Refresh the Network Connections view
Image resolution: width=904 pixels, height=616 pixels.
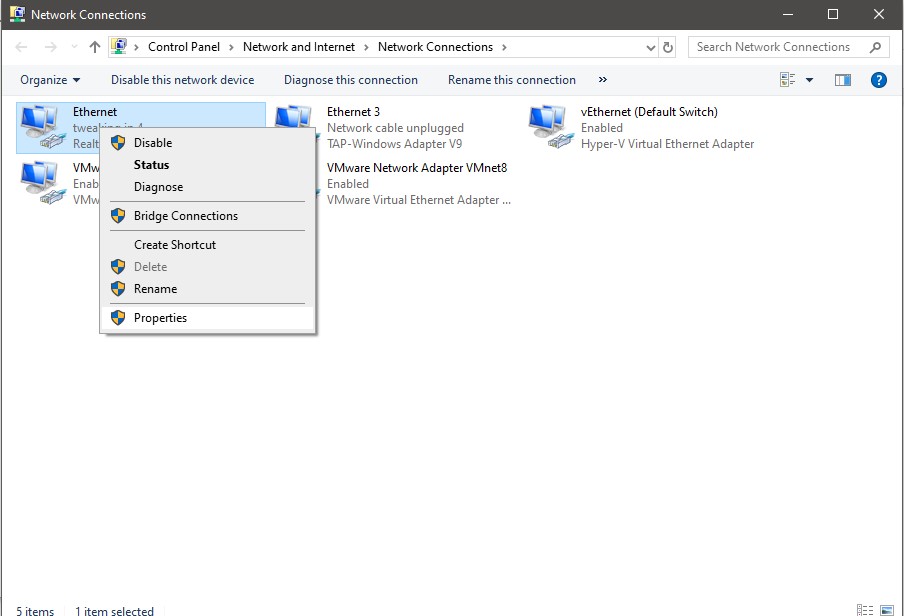click(x=668, y=47)
